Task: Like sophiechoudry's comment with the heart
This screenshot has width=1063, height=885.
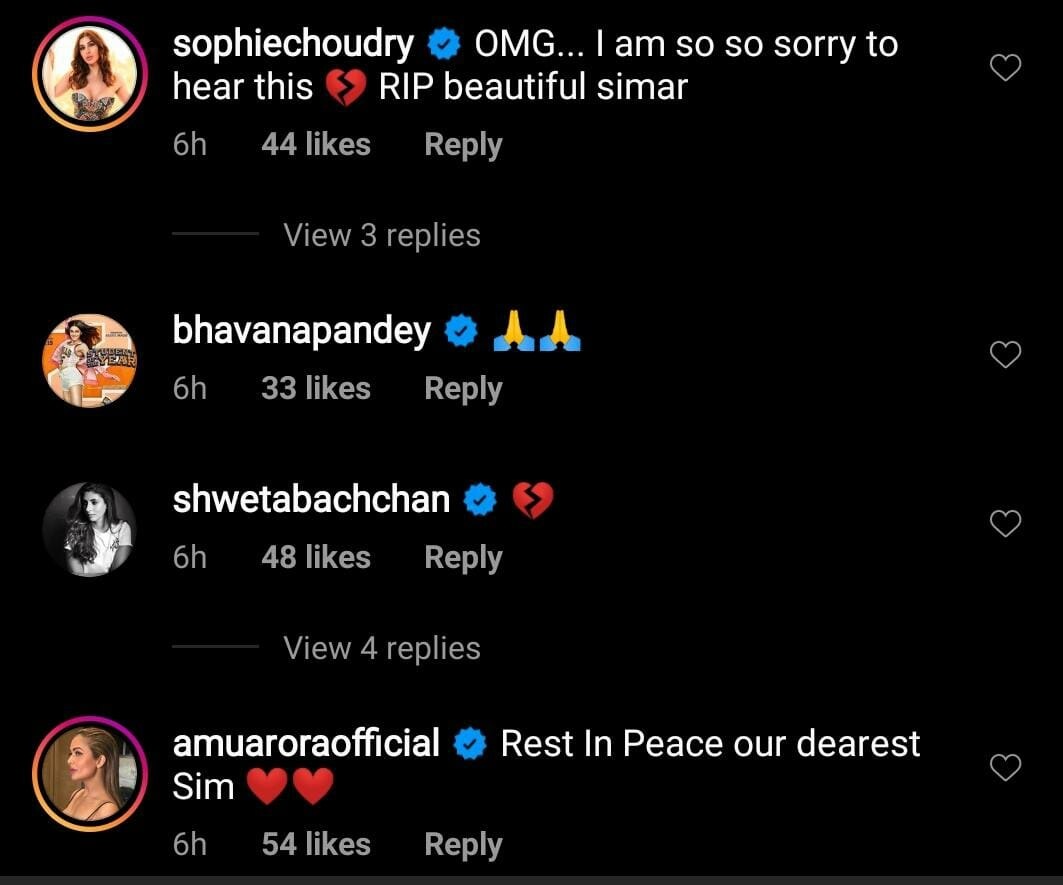Action: [1004, 68]
